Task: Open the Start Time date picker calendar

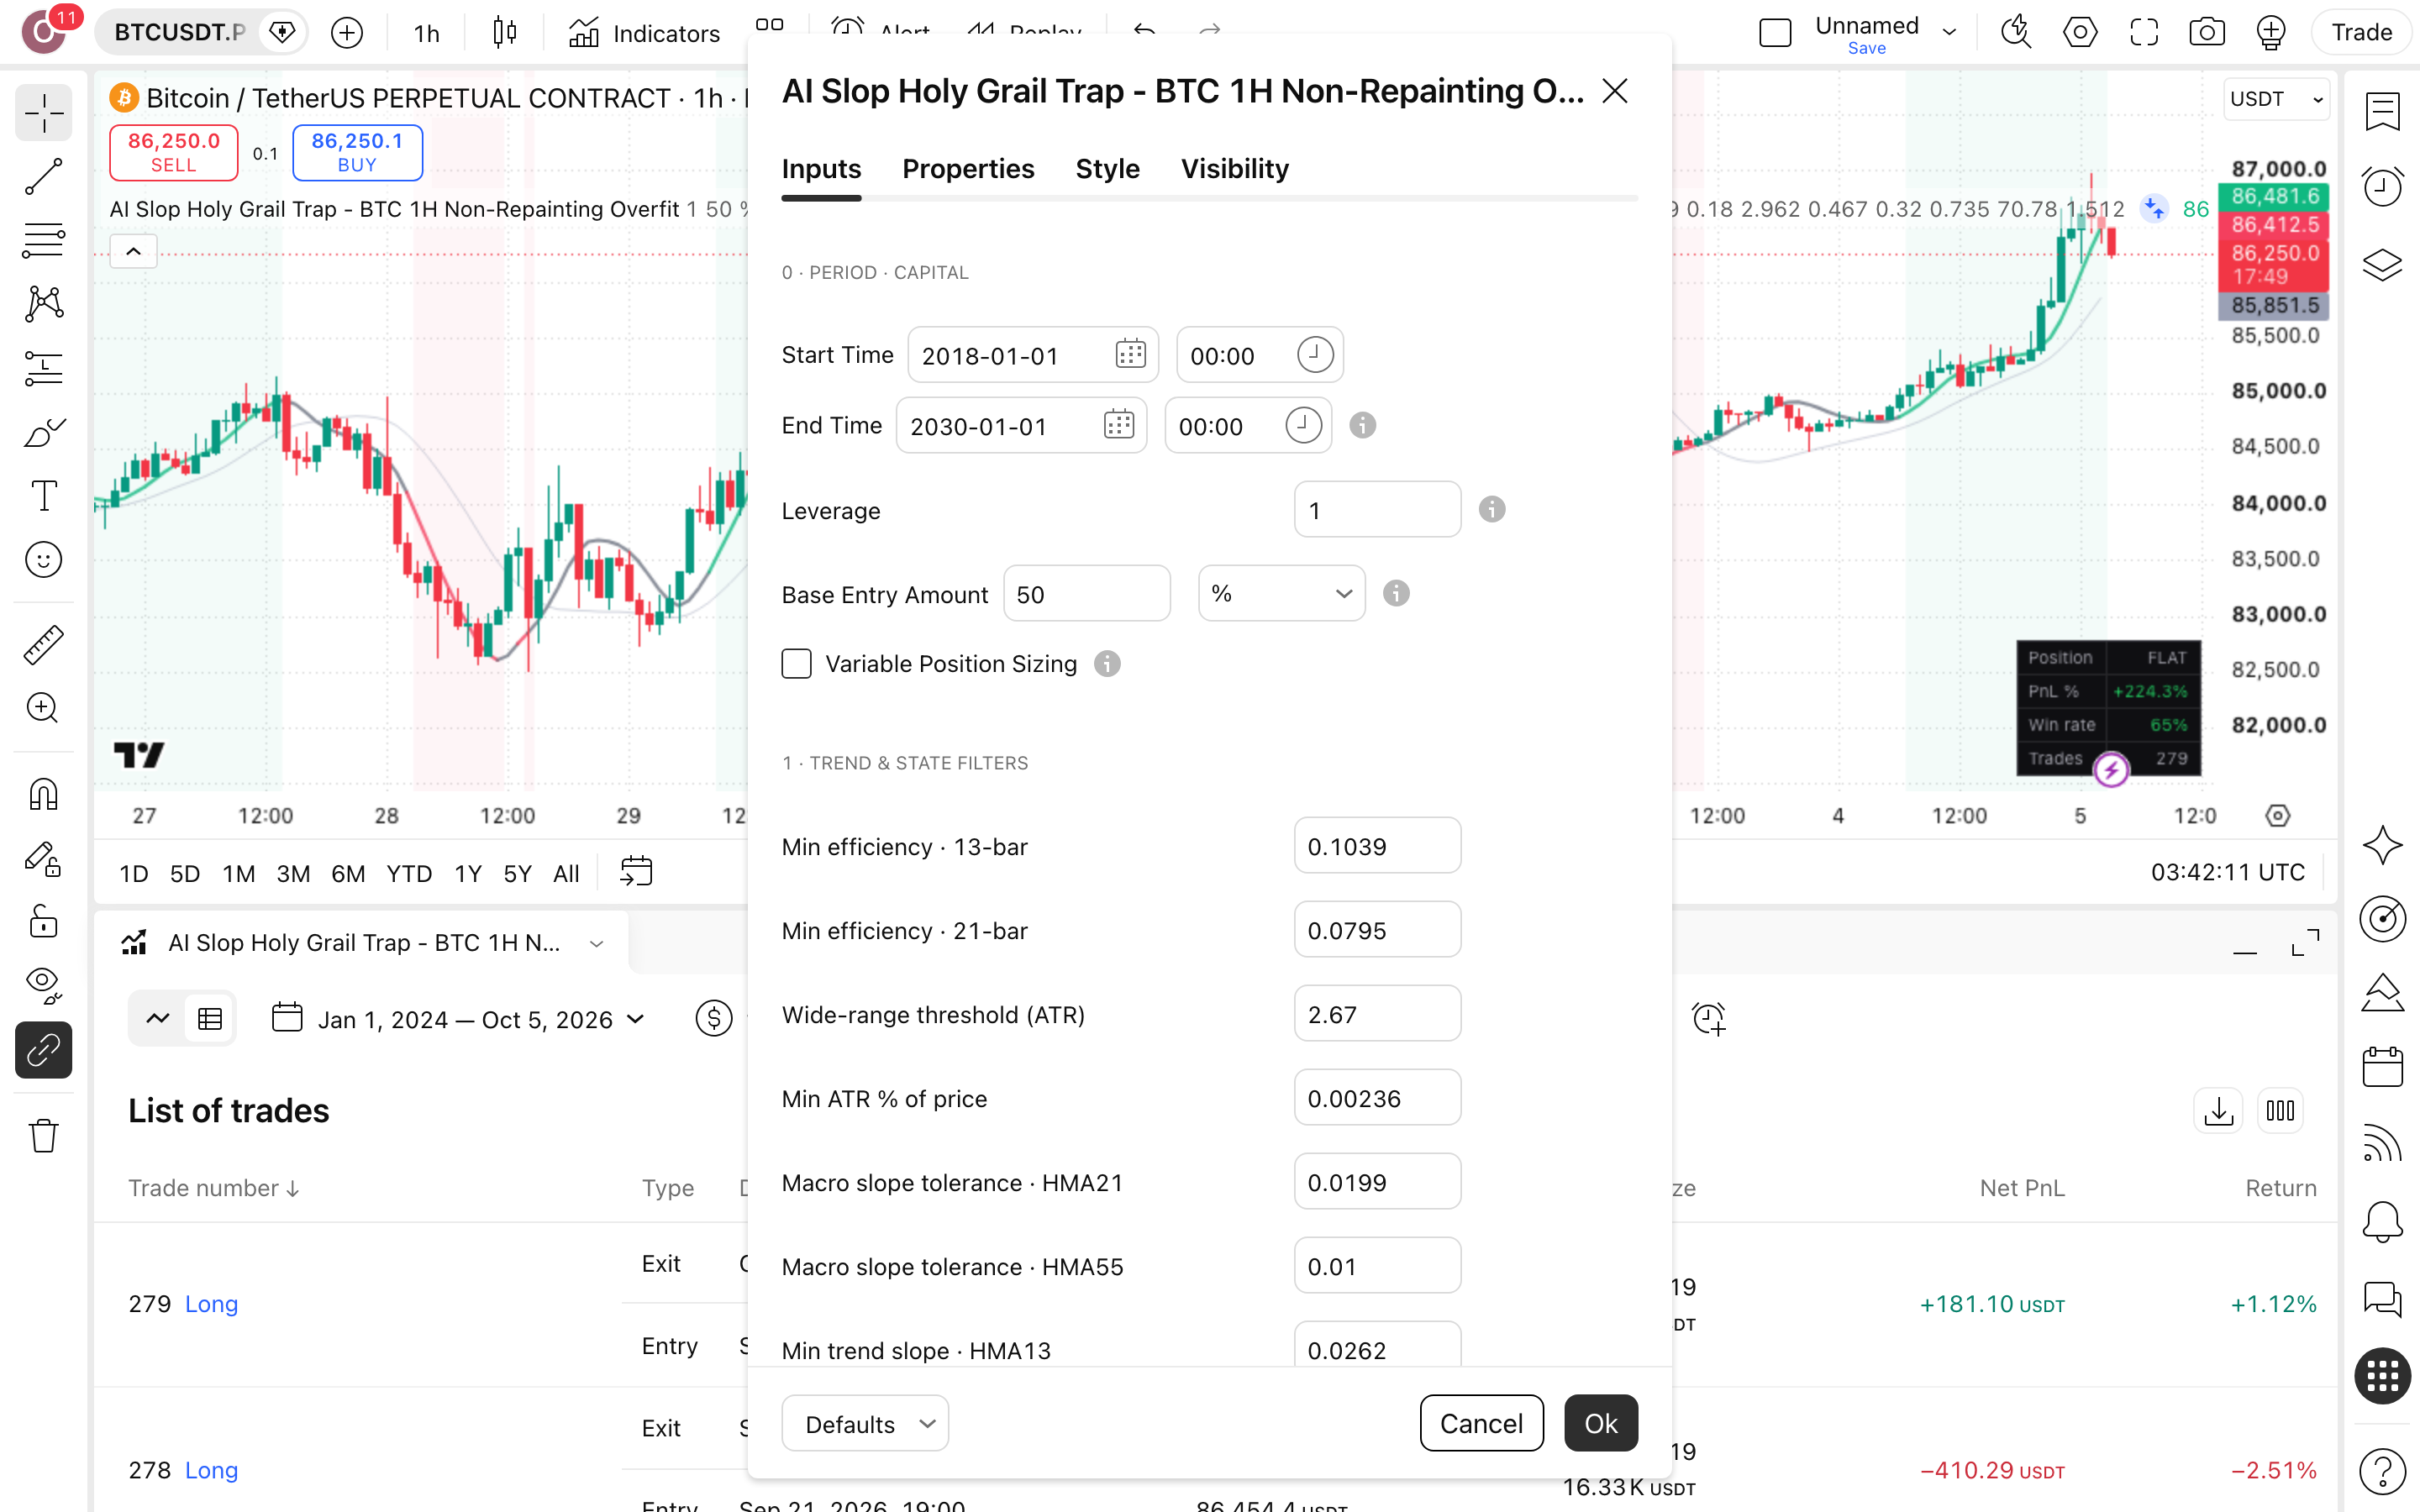Action: [x=1130, y=354]
